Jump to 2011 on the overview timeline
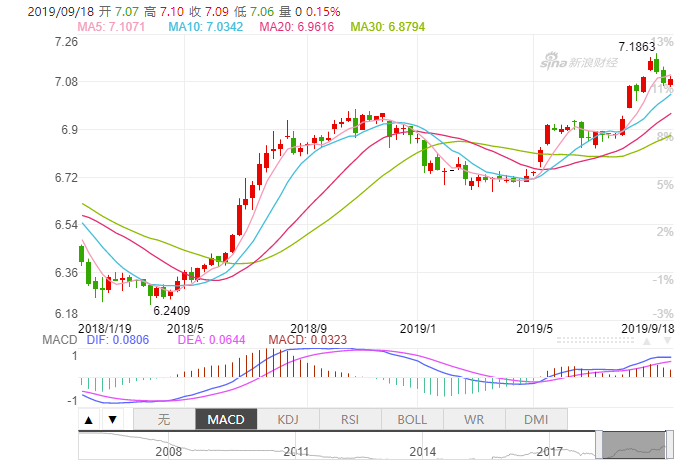This screenshot has height=466, width=699. click(295, 452)
